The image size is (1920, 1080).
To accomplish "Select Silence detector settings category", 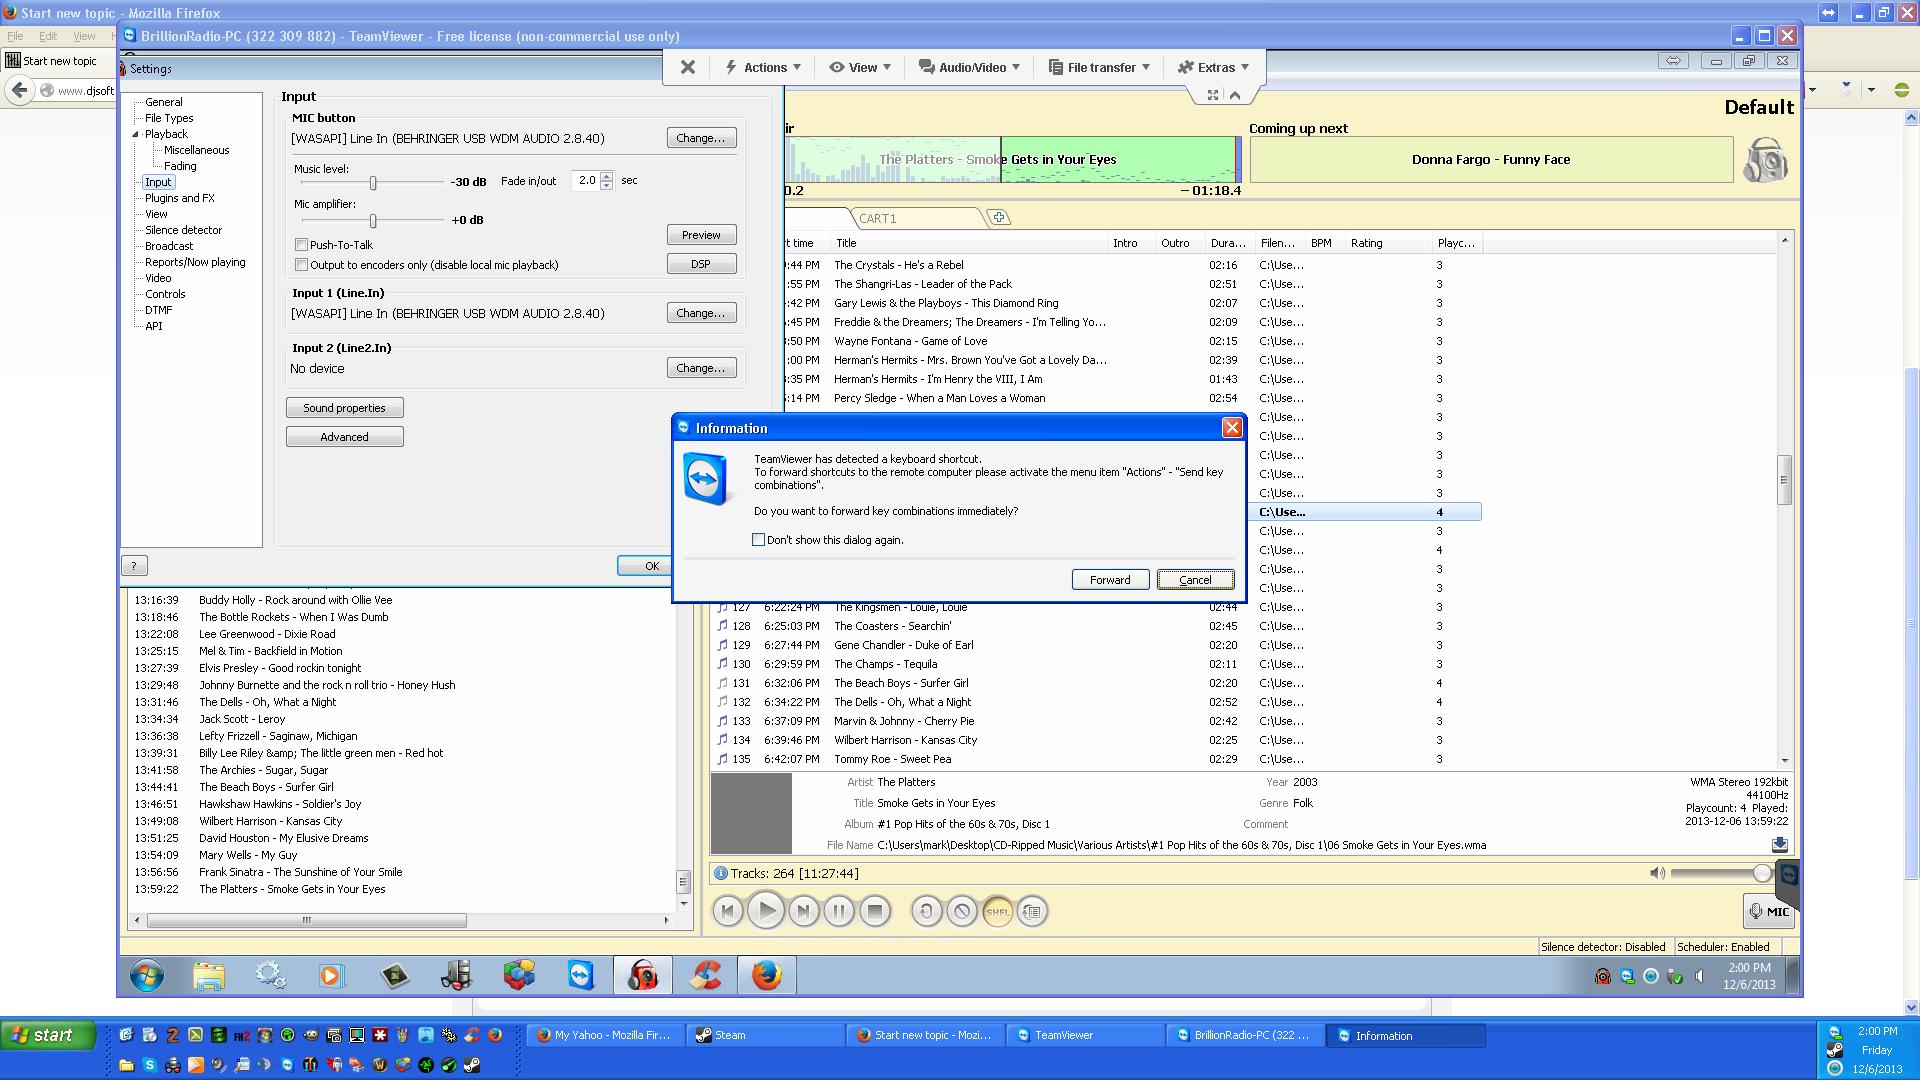I will point(184,230).
